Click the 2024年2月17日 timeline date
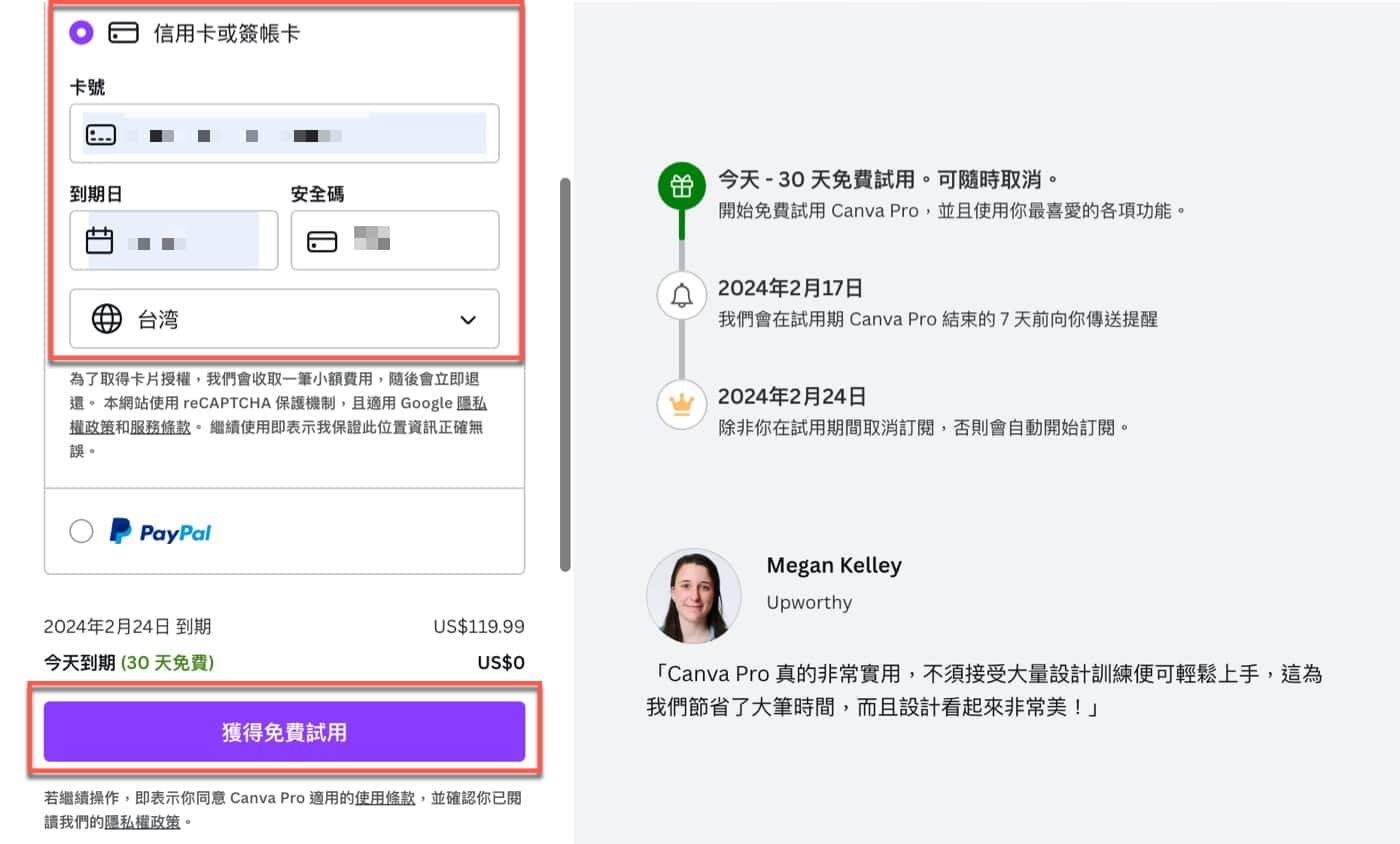Image resolution: width=1400 pixels, height=844 pixels. [x=790, y=288]
